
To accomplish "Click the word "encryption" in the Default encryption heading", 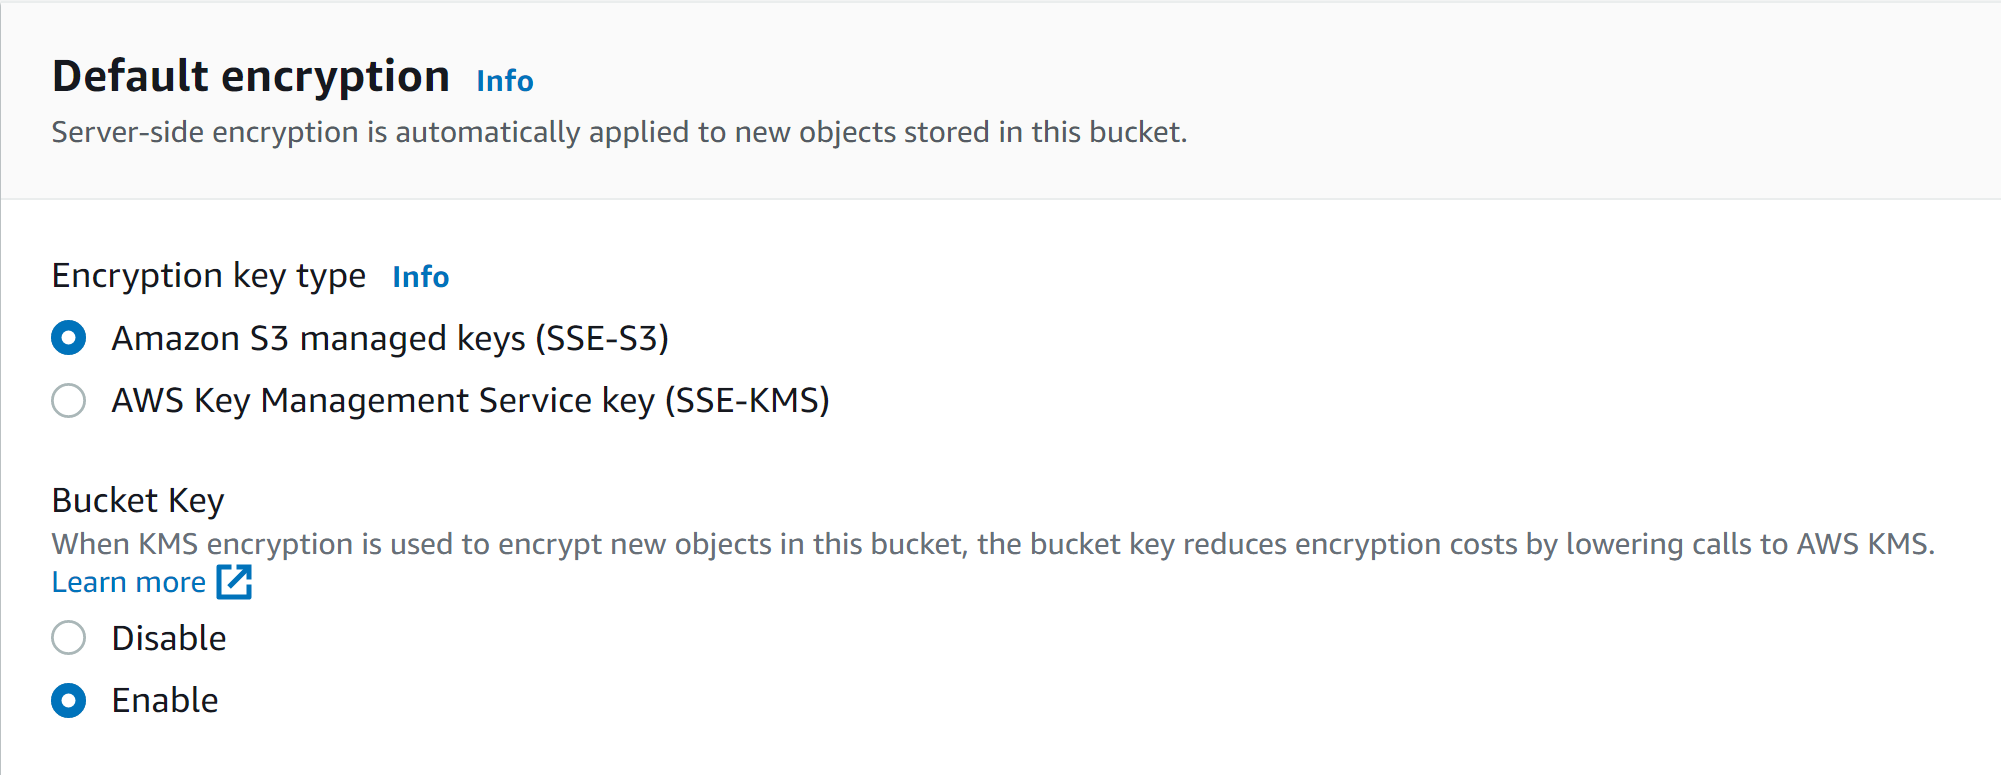I will [x=335, y=77].
